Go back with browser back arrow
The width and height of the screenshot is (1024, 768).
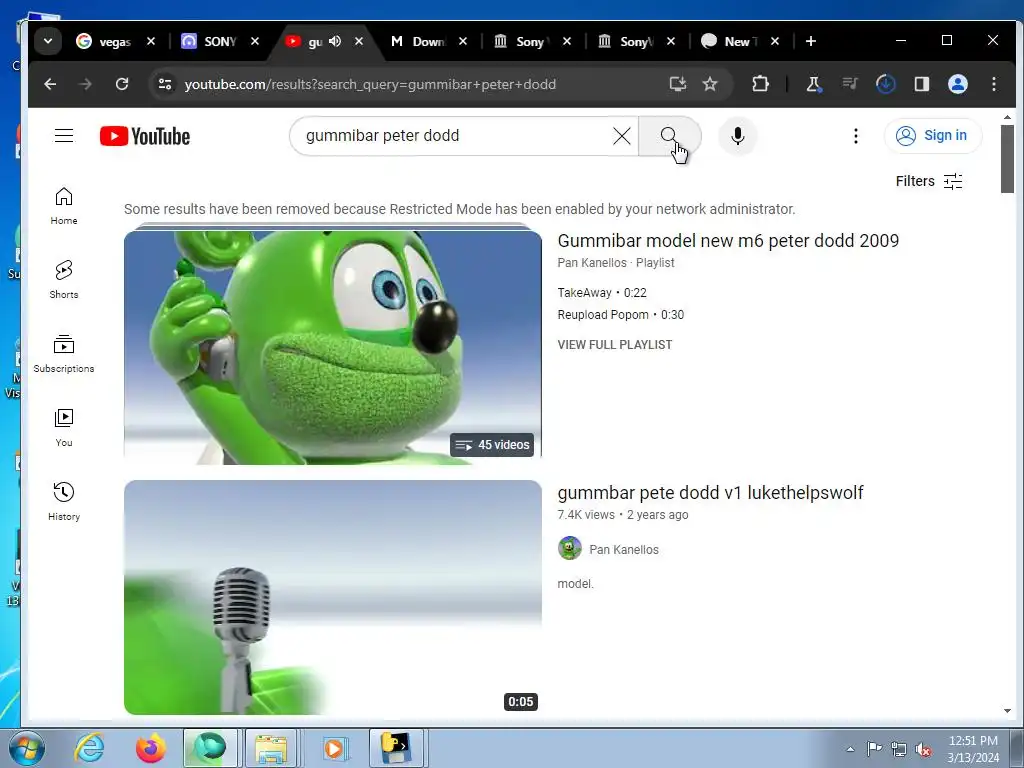coord(50,84)
